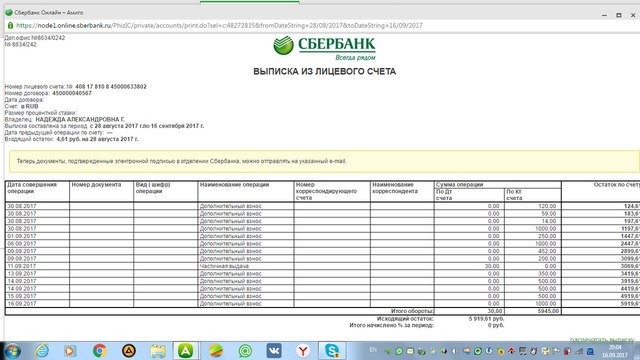Viewport: 640px width, 360px height.
Task: Maximize the browser window
Action: (x=619, y=15)
